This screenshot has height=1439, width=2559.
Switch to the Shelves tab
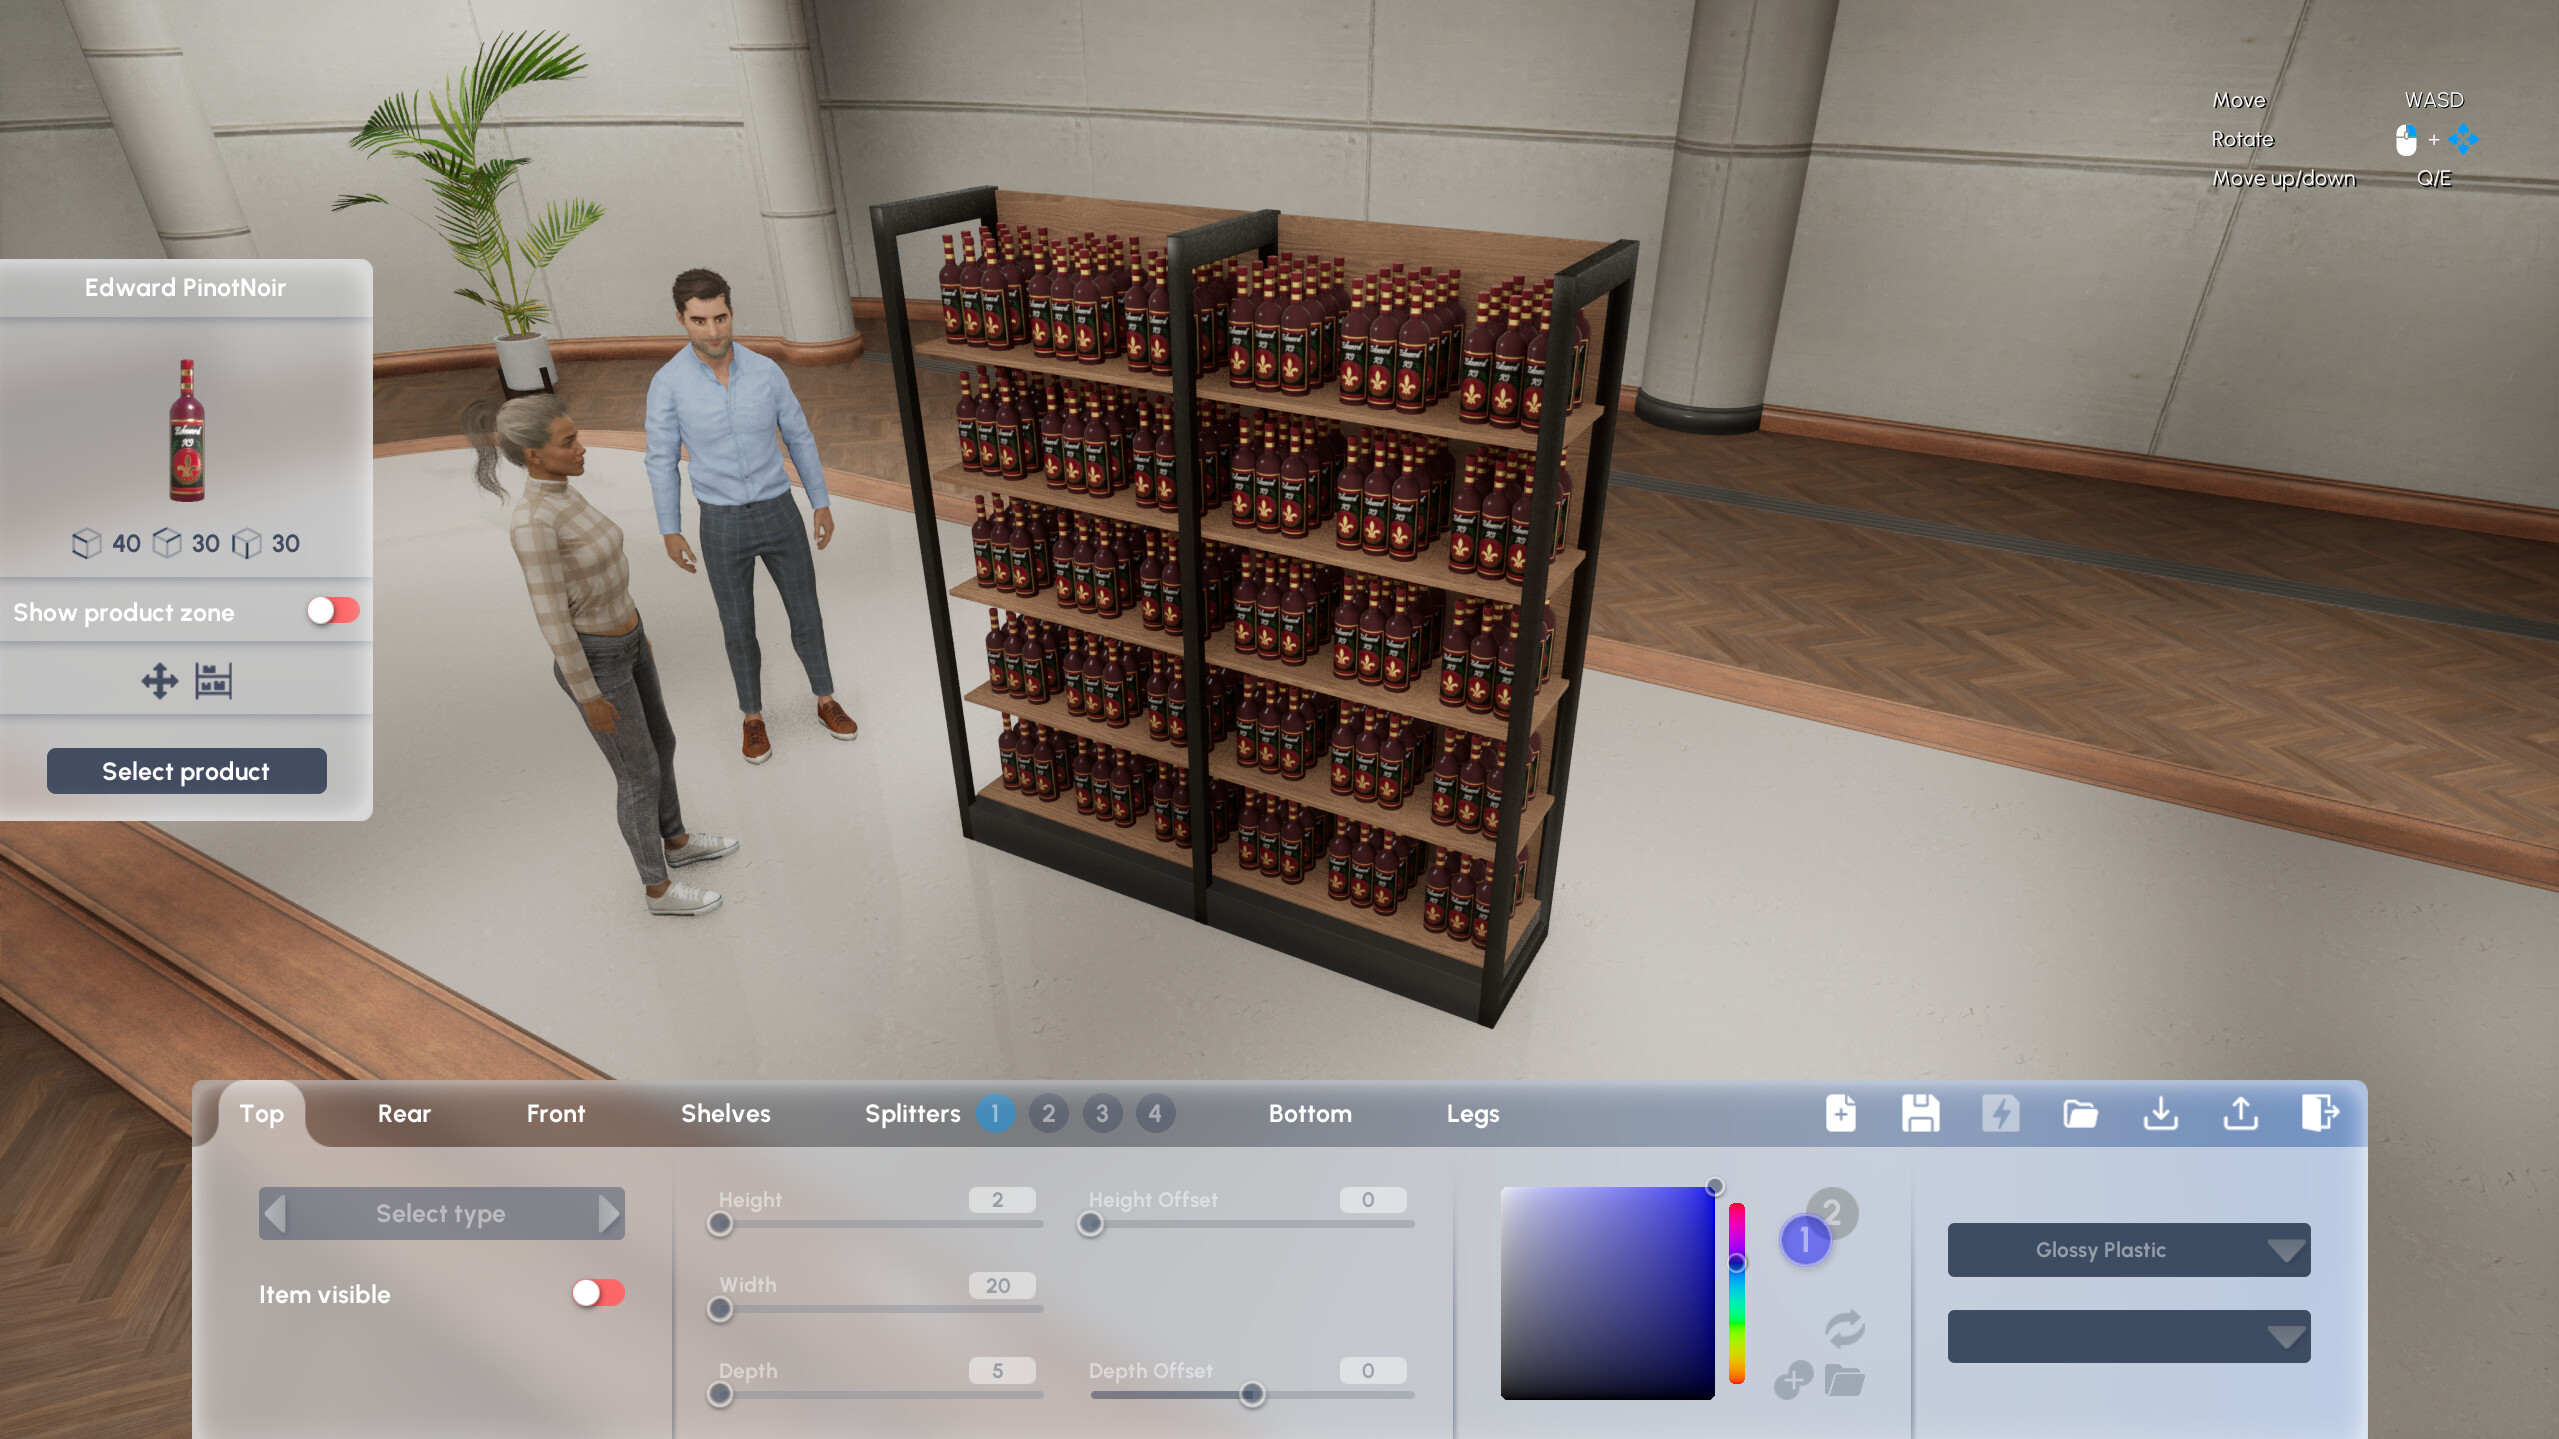pos(725,1113)
